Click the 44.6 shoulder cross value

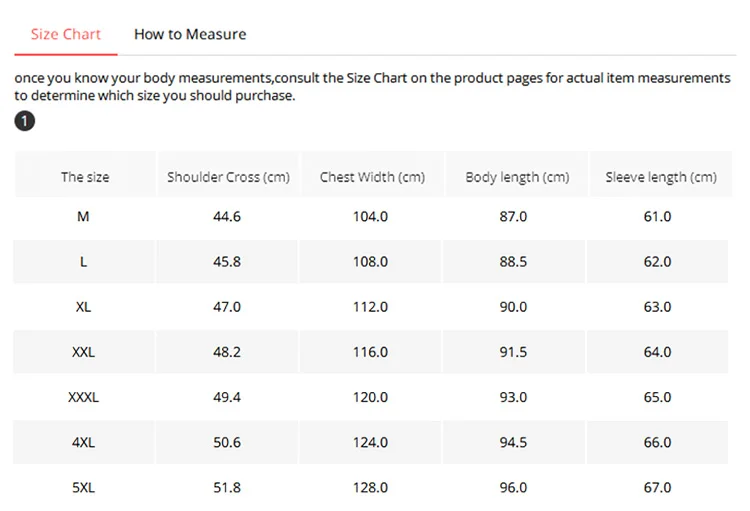(x=227, y=217)
